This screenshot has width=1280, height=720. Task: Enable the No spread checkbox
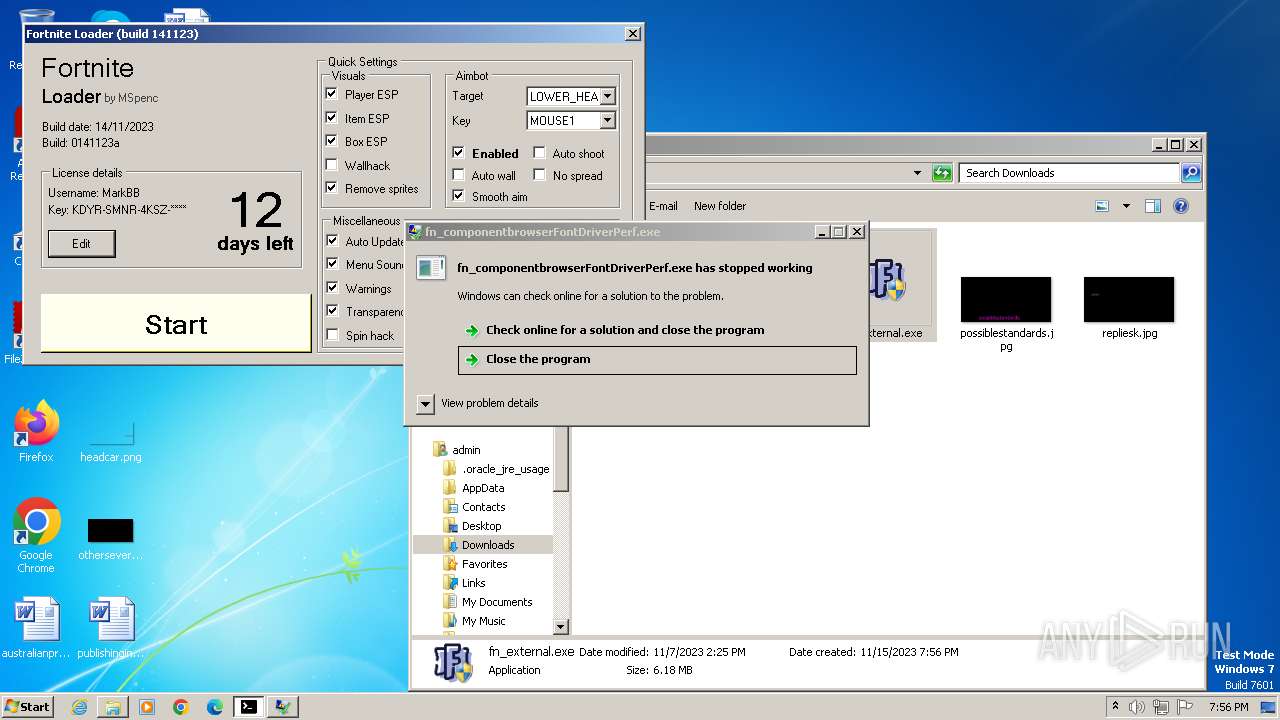(x=539, y=175)
